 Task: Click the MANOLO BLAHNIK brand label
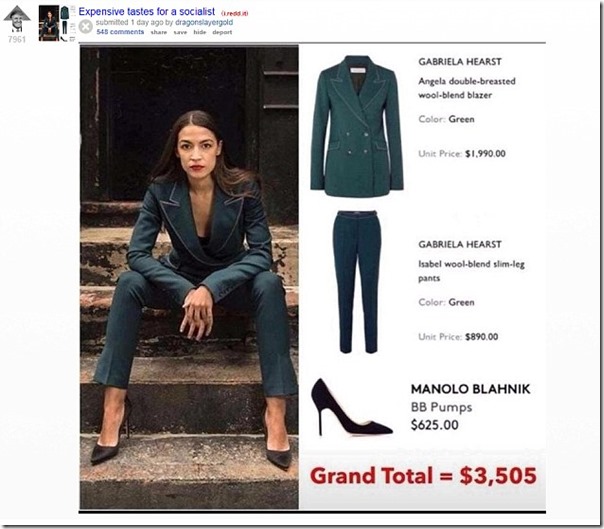[x=470, y=389]
